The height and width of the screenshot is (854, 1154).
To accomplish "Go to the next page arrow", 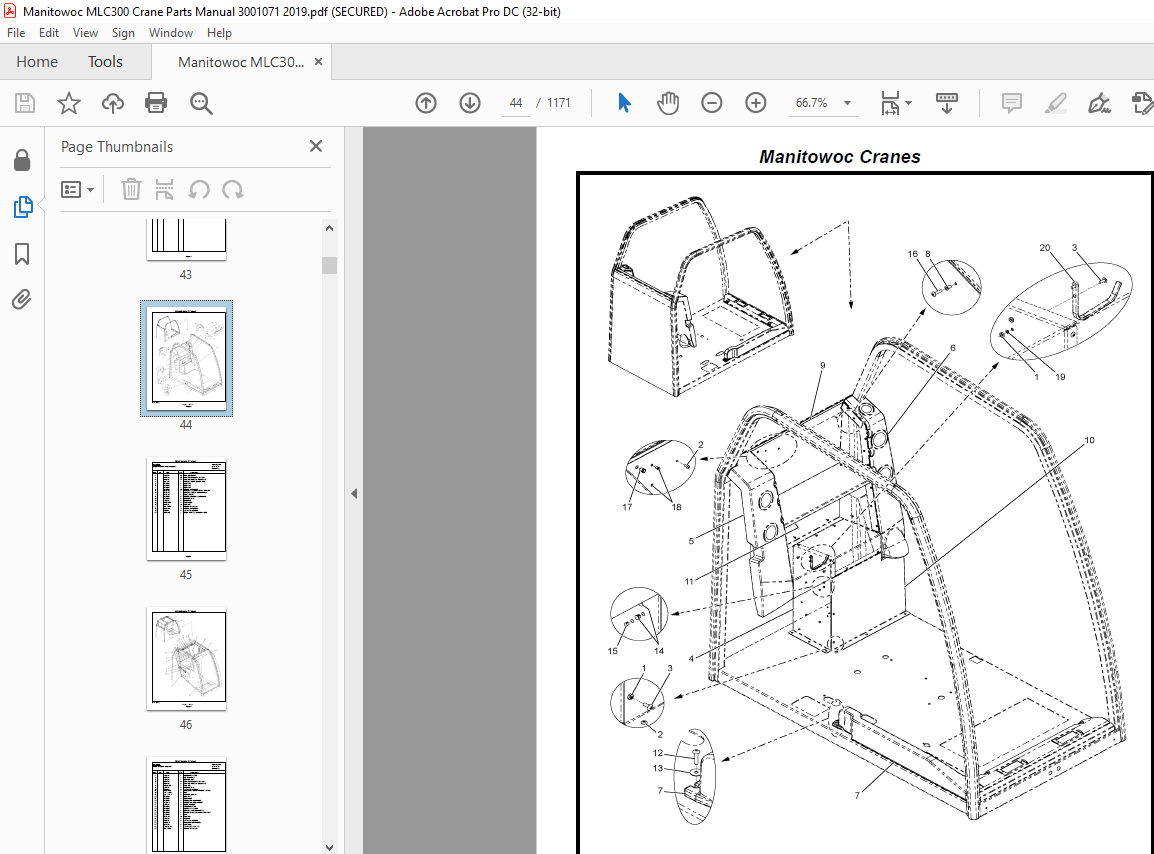I will pyautogui.click(x=470, y=103).
